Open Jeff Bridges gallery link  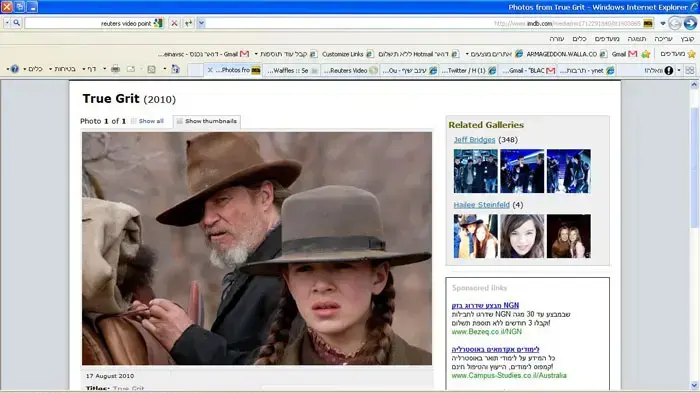click(474, 140)
